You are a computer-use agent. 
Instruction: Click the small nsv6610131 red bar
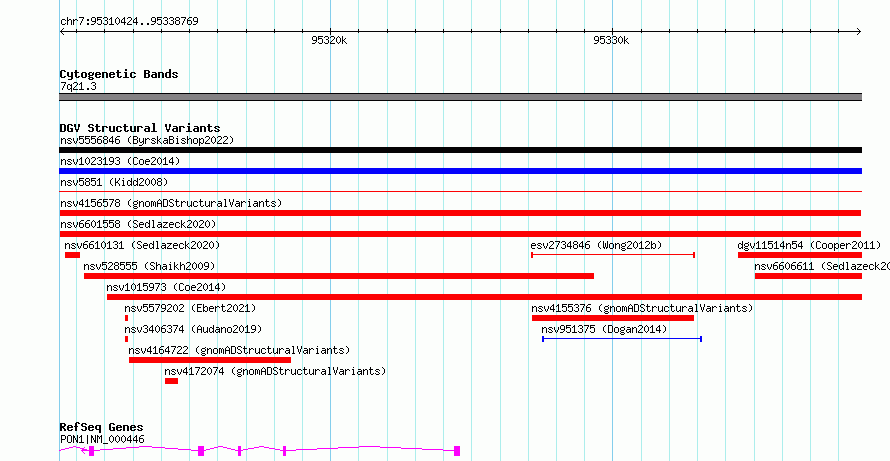point(72,255)
